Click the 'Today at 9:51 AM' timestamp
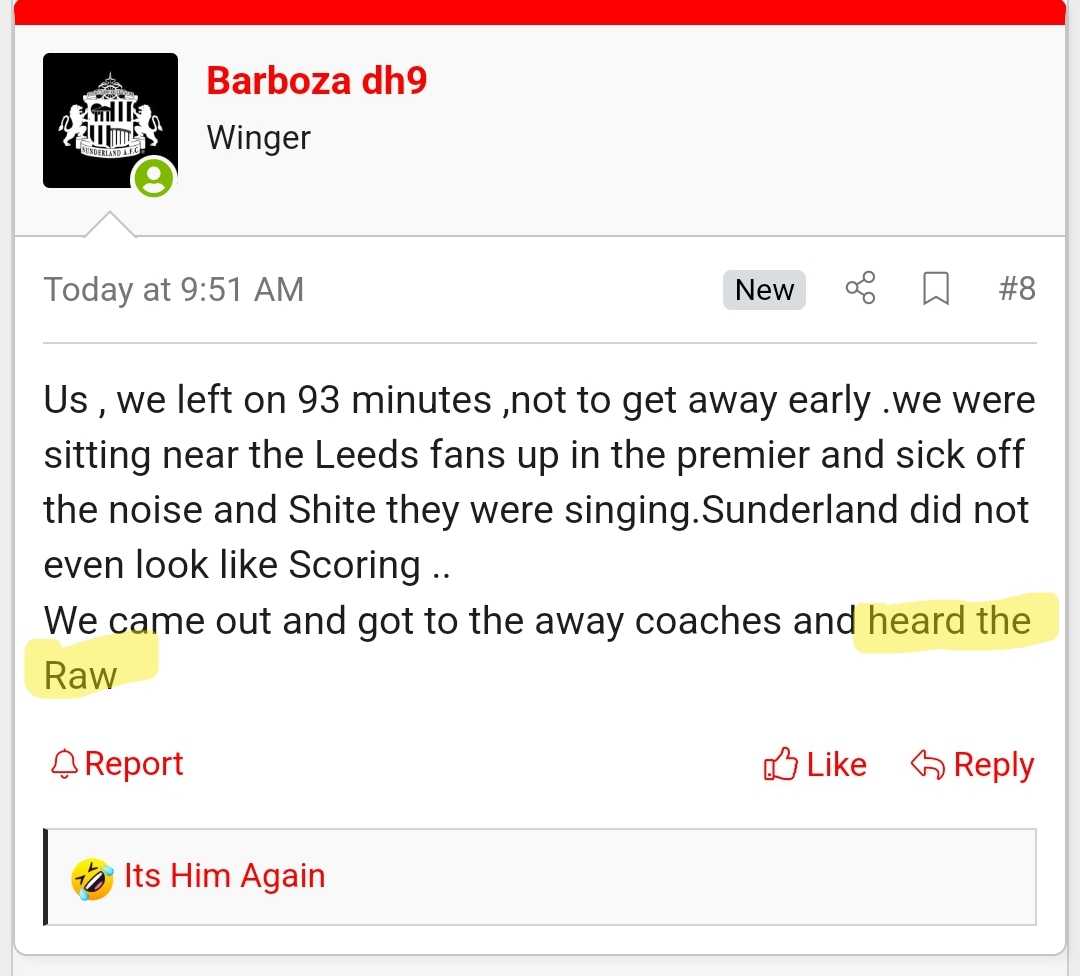 (174, 289)
